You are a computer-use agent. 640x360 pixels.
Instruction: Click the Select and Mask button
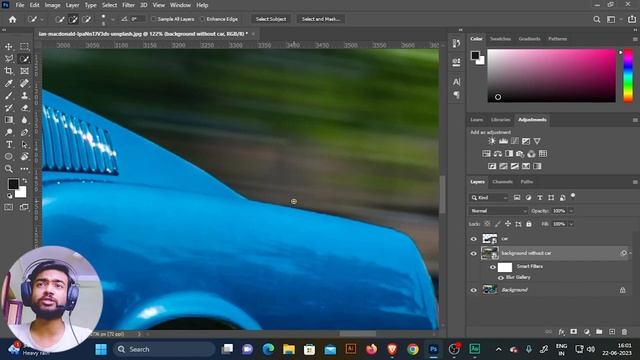321,19
